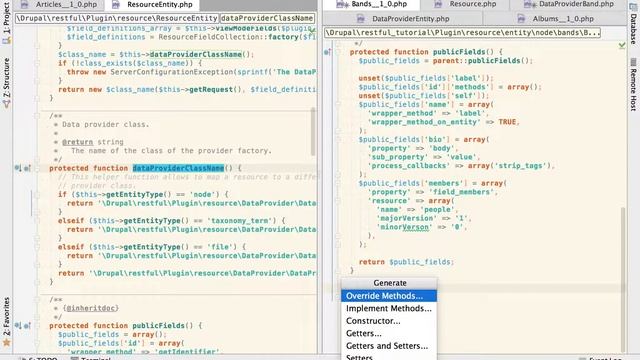Click the right editor green inspection checkmark
The width and height of the screenshot is (640, 360).
pos(622,46)
